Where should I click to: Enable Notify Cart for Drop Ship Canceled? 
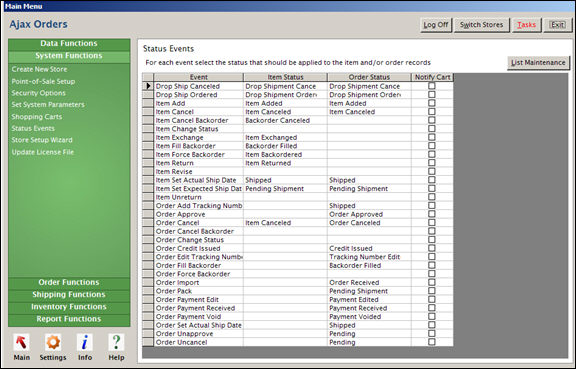click(x=432, y=86)
